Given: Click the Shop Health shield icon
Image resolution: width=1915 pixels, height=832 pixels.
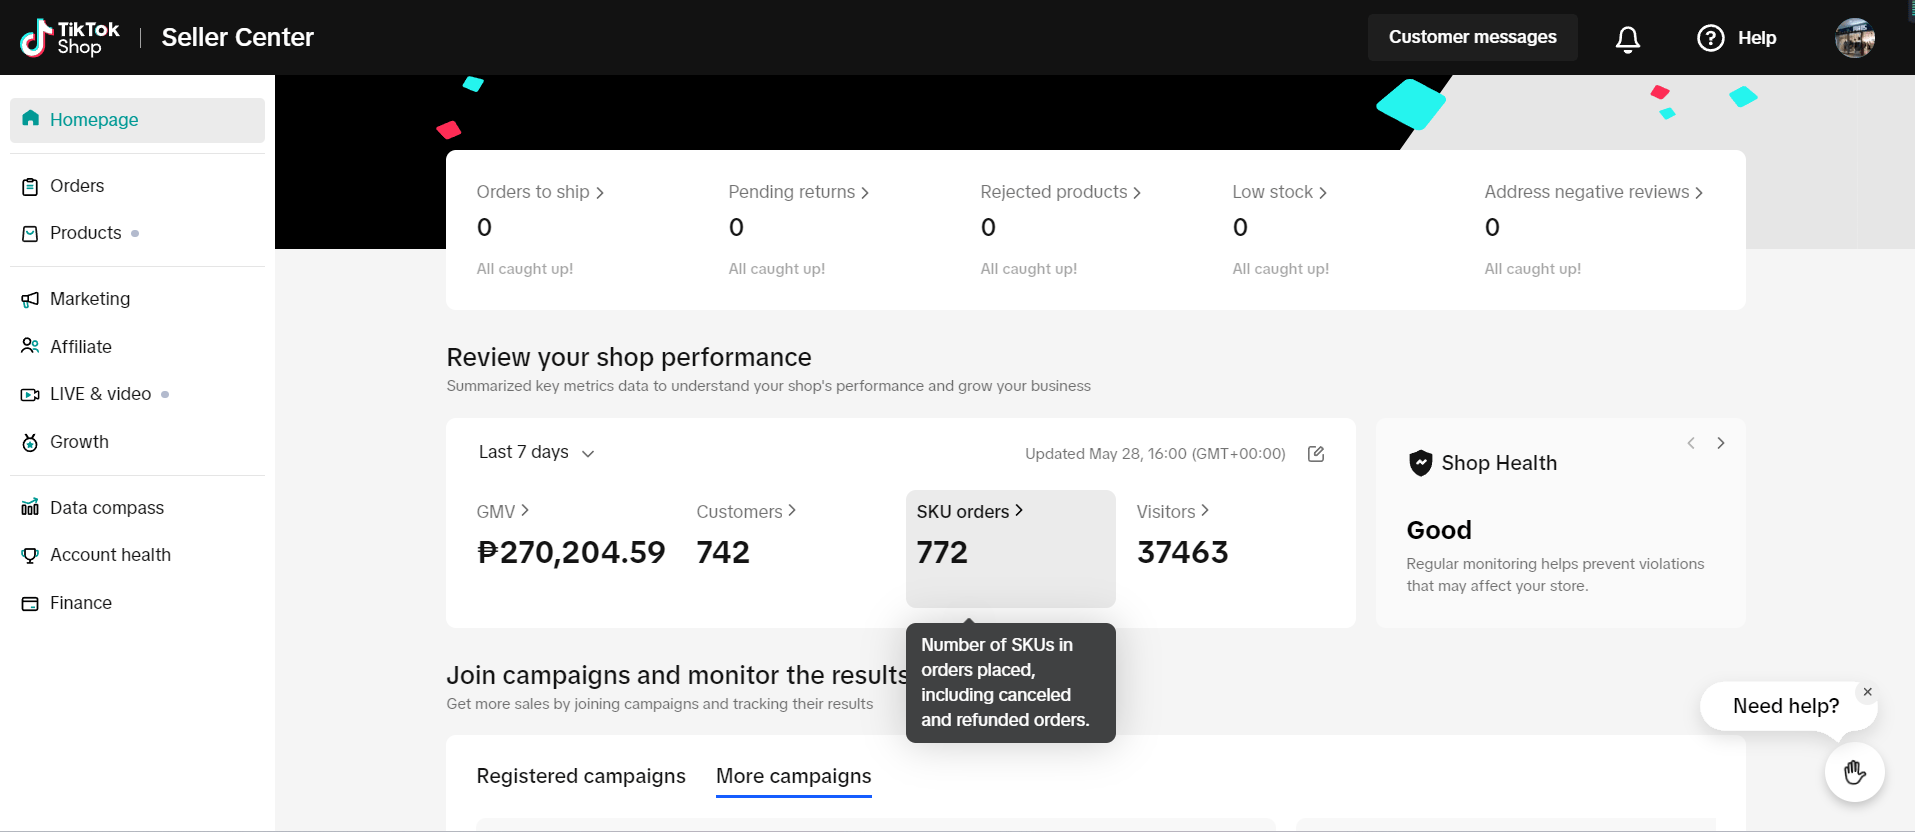Looking at the screenshot, I should point(1420,463).
